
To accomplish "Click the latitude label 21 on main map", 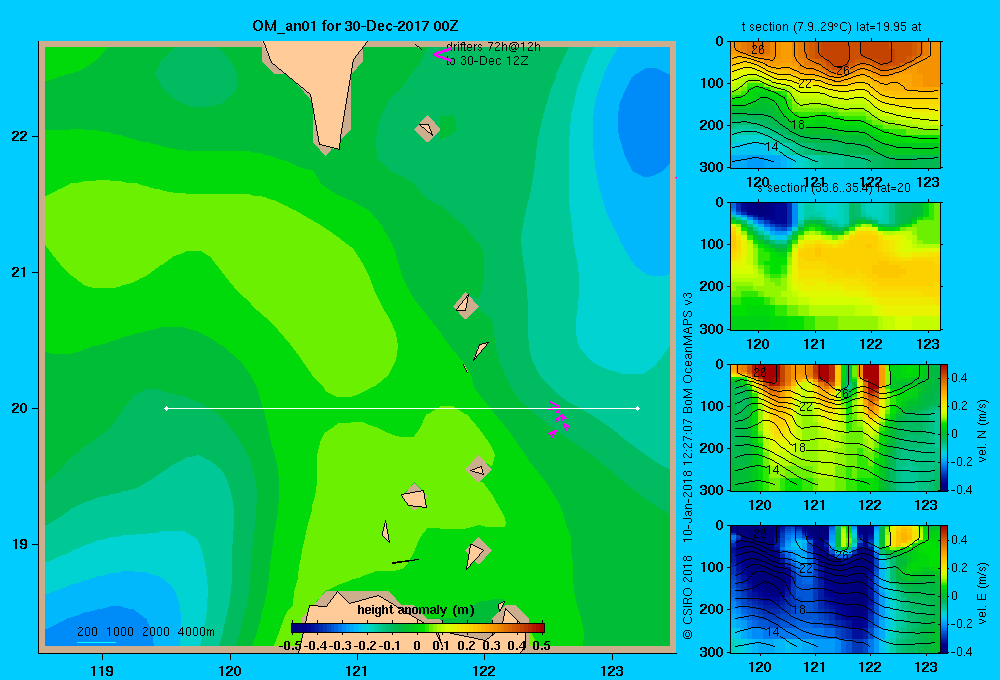I will (x=20, y=272).
